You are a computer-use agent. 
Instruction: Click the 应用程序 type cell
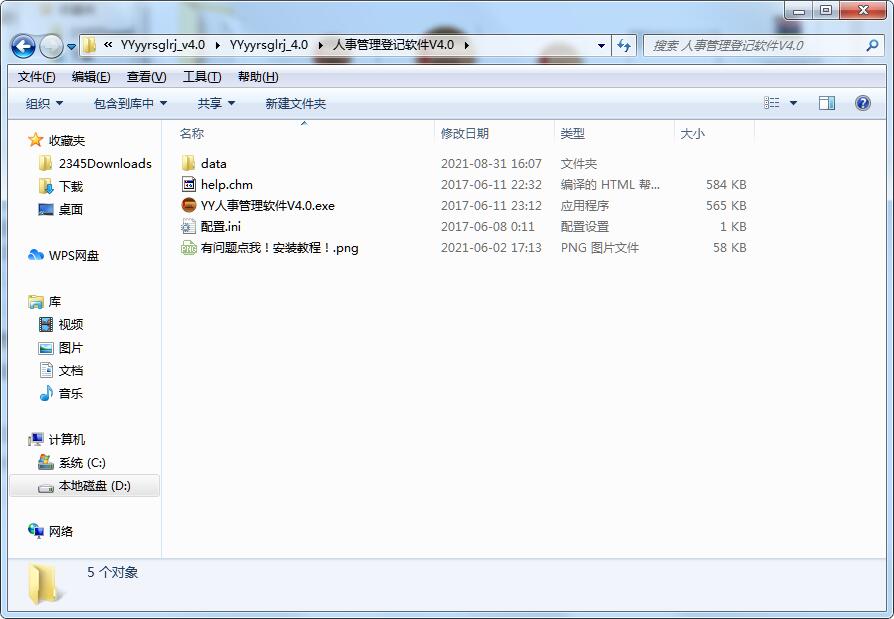pos(584,206)
